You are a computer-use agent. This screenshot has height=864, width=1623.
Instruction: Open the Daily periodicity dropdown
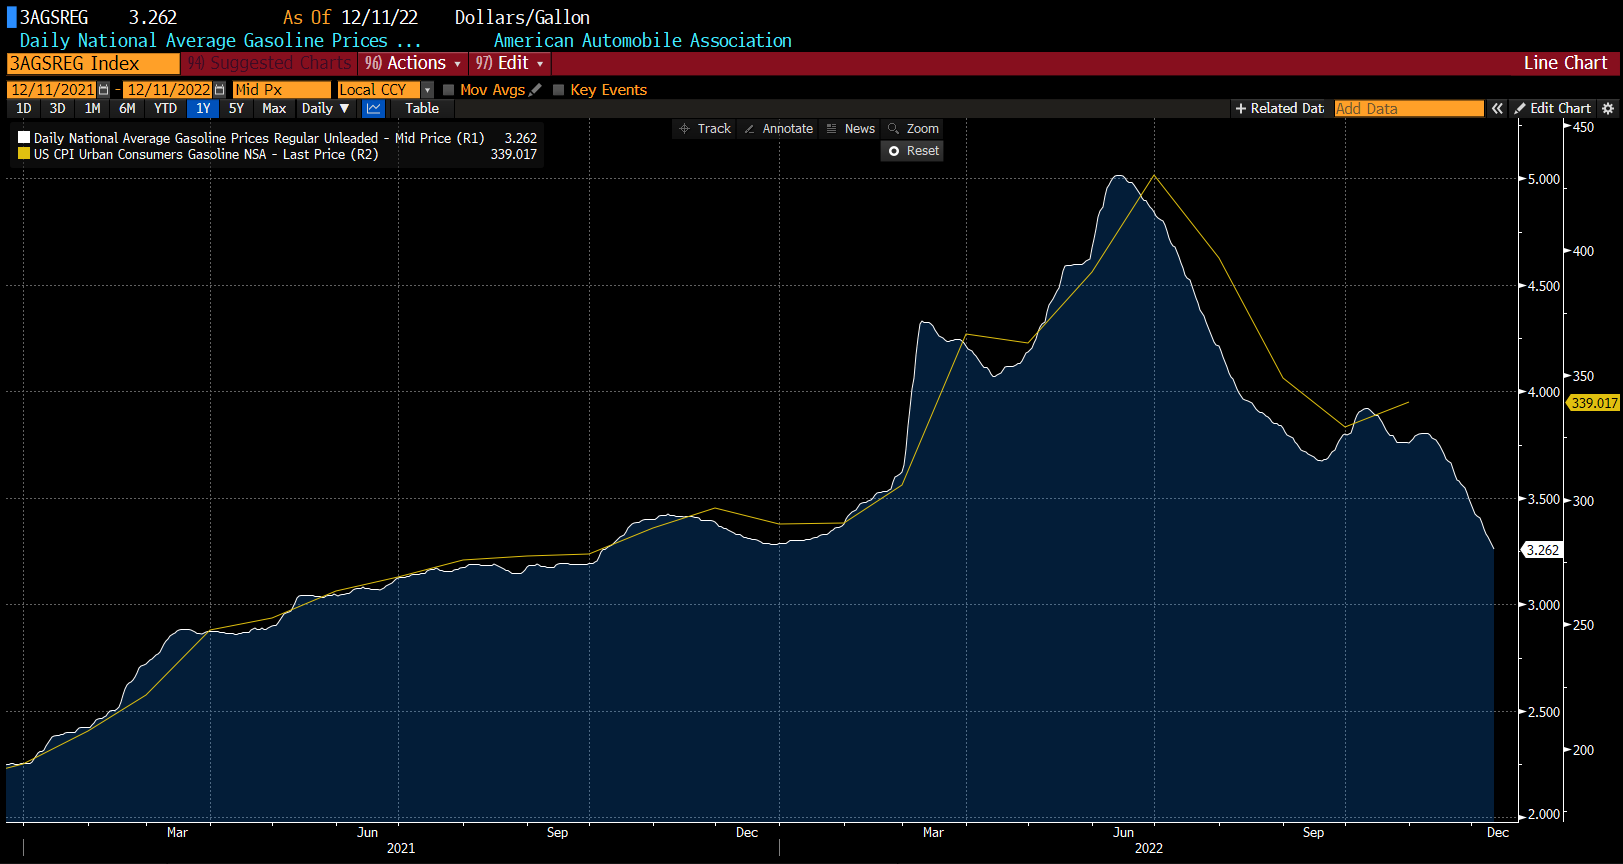click(x=325, y=108)
